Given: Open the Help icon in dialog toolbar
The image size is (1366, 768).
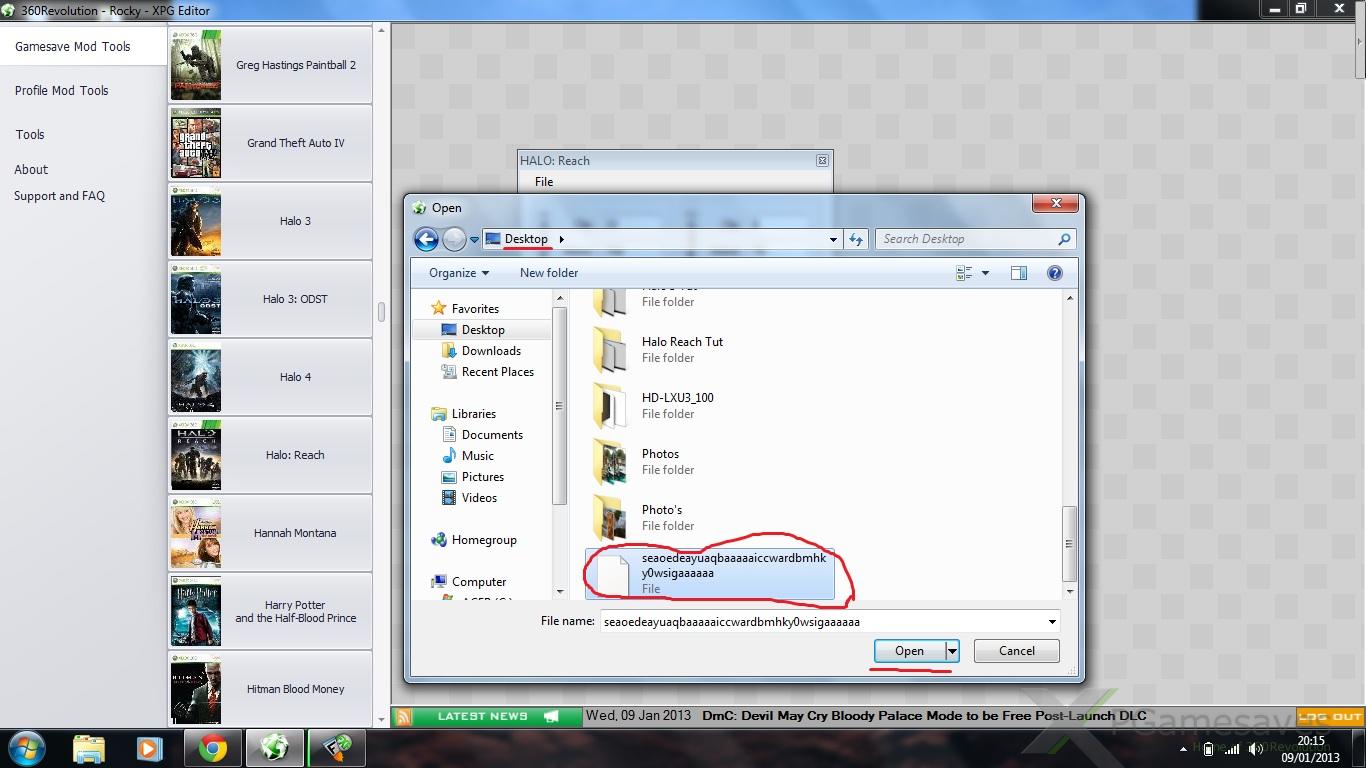Looking at the screenshot, I should click(1054, 273).
